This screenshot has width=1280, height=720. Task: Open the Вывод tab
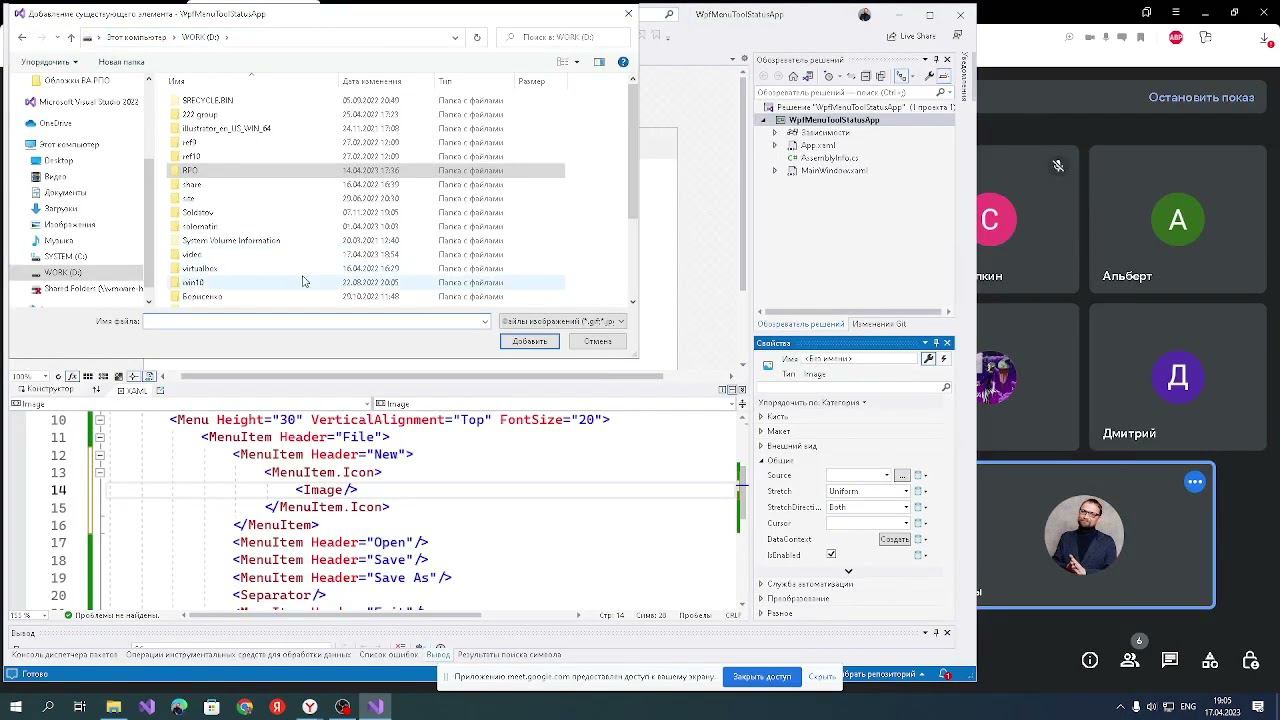pyautogui.click(x=438, y=655)
